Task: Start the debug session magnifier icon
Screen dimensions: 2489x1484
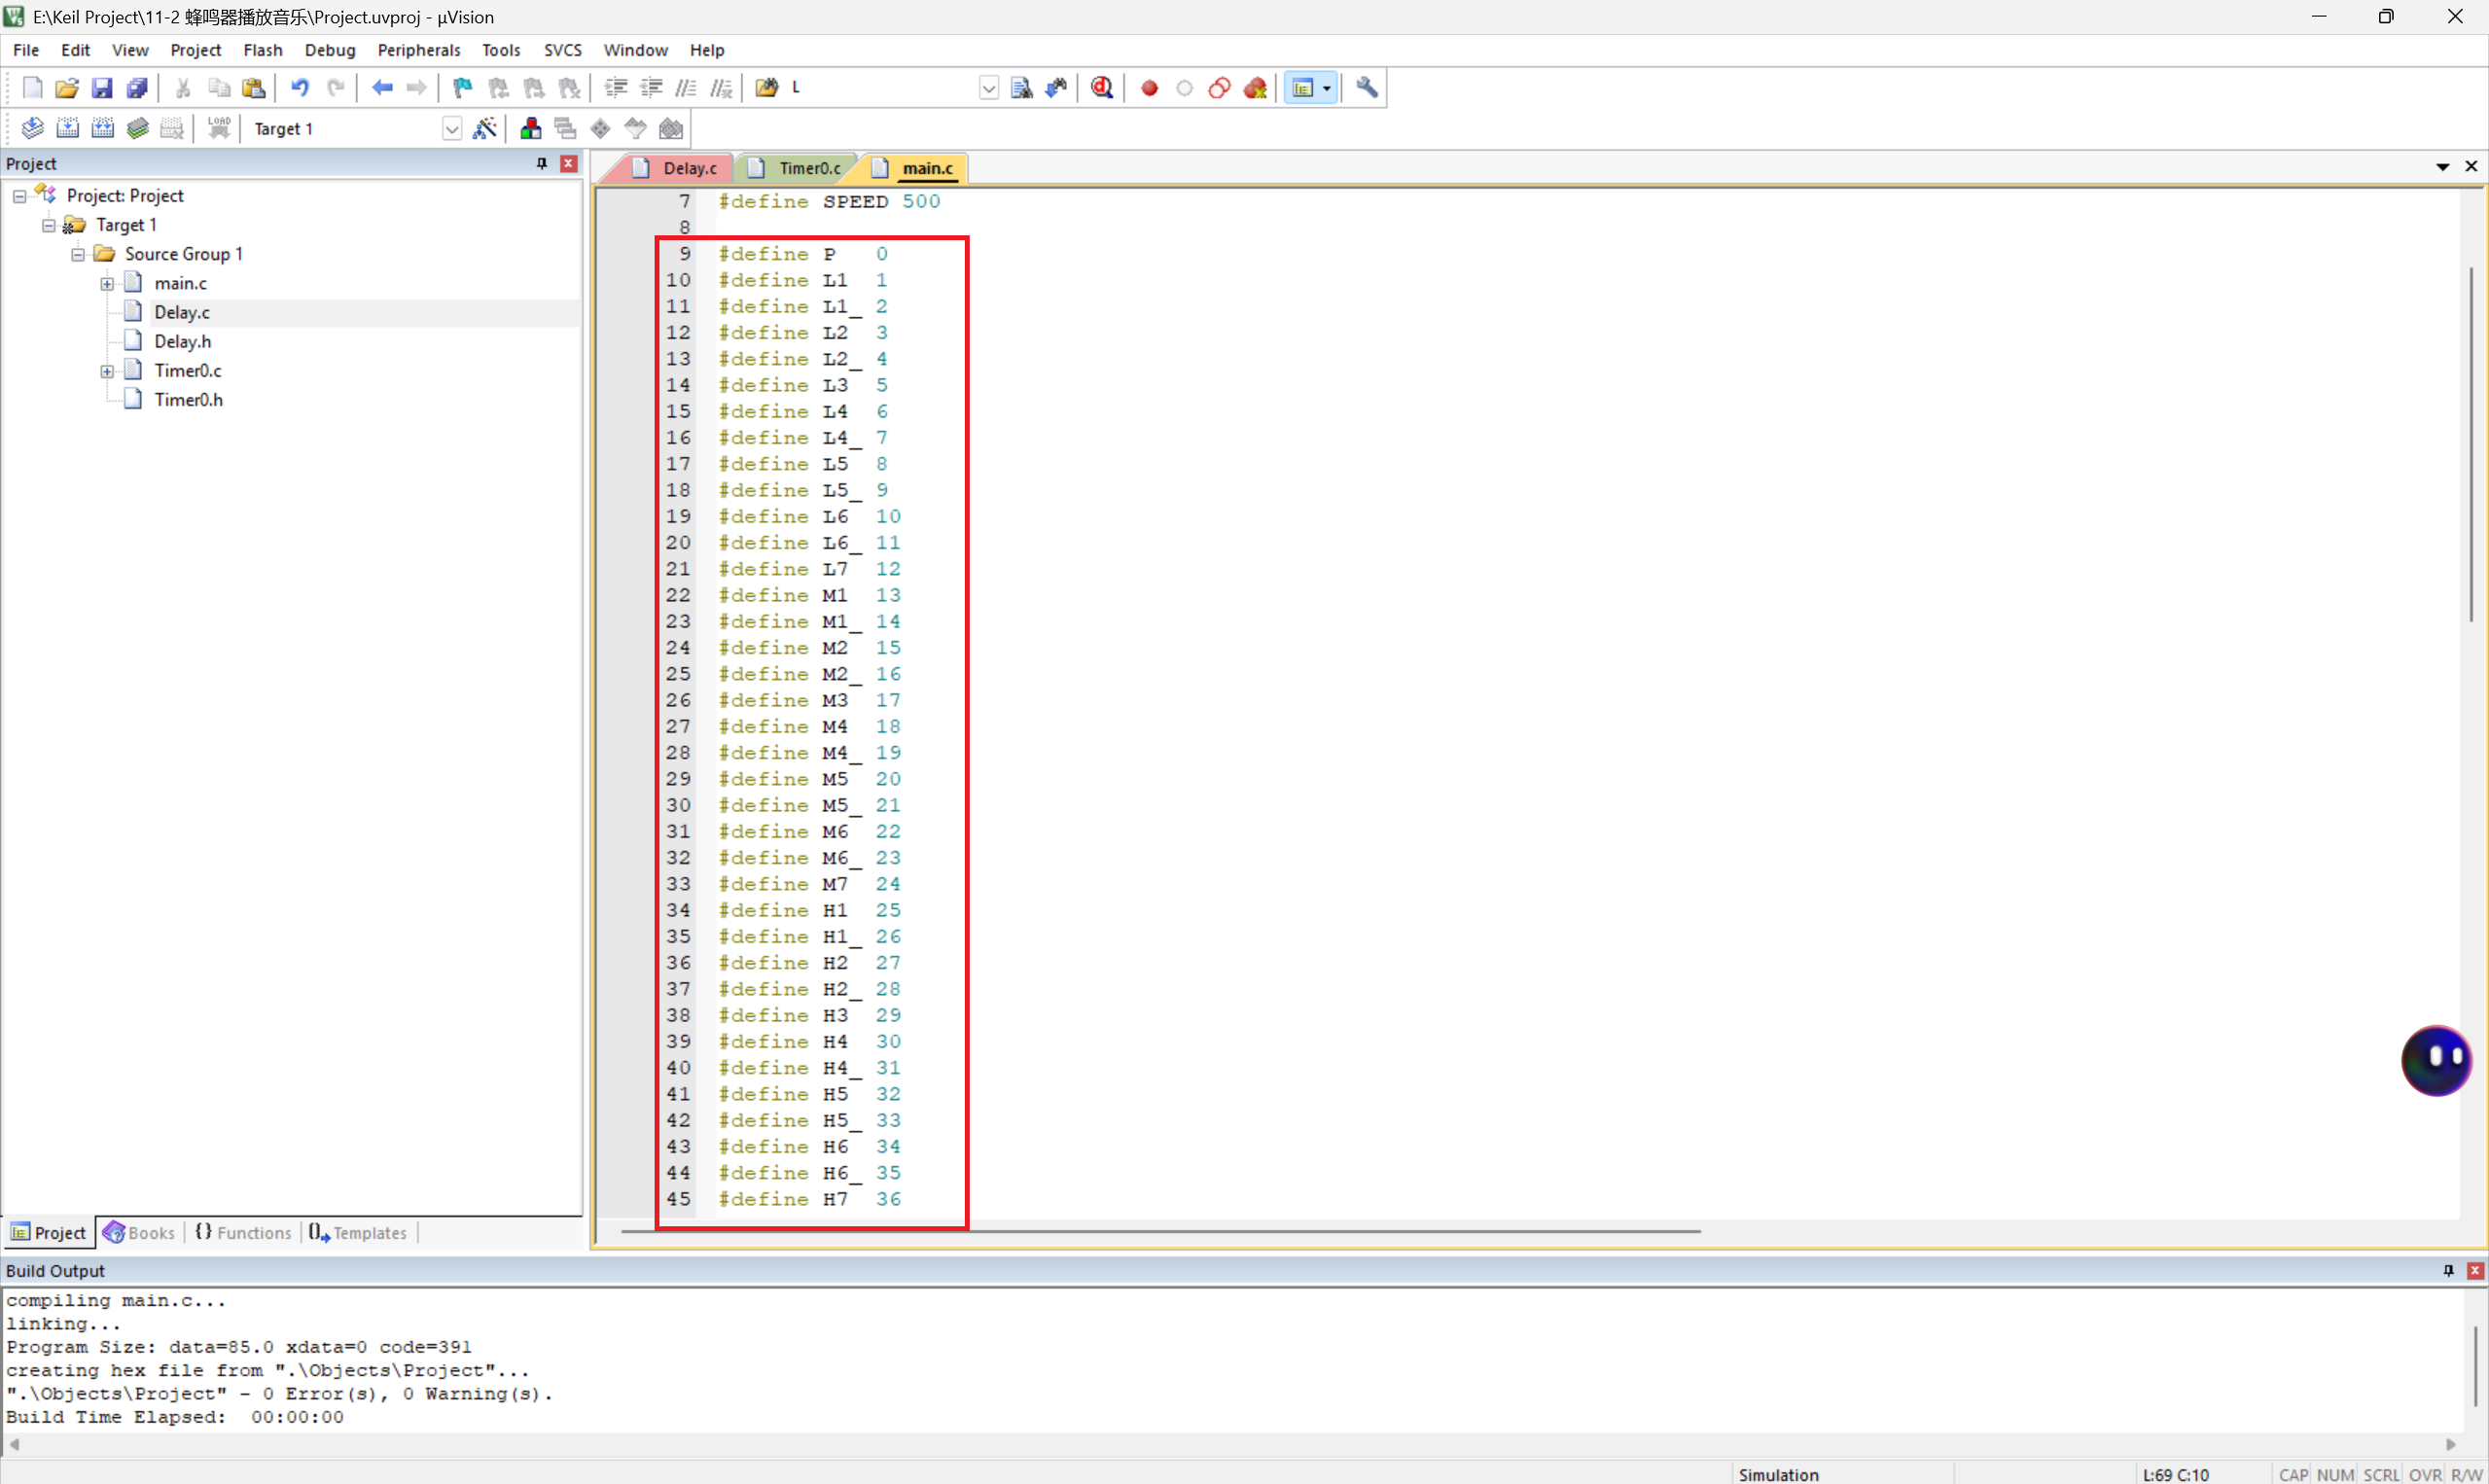Action: (x=1102, y=88)
